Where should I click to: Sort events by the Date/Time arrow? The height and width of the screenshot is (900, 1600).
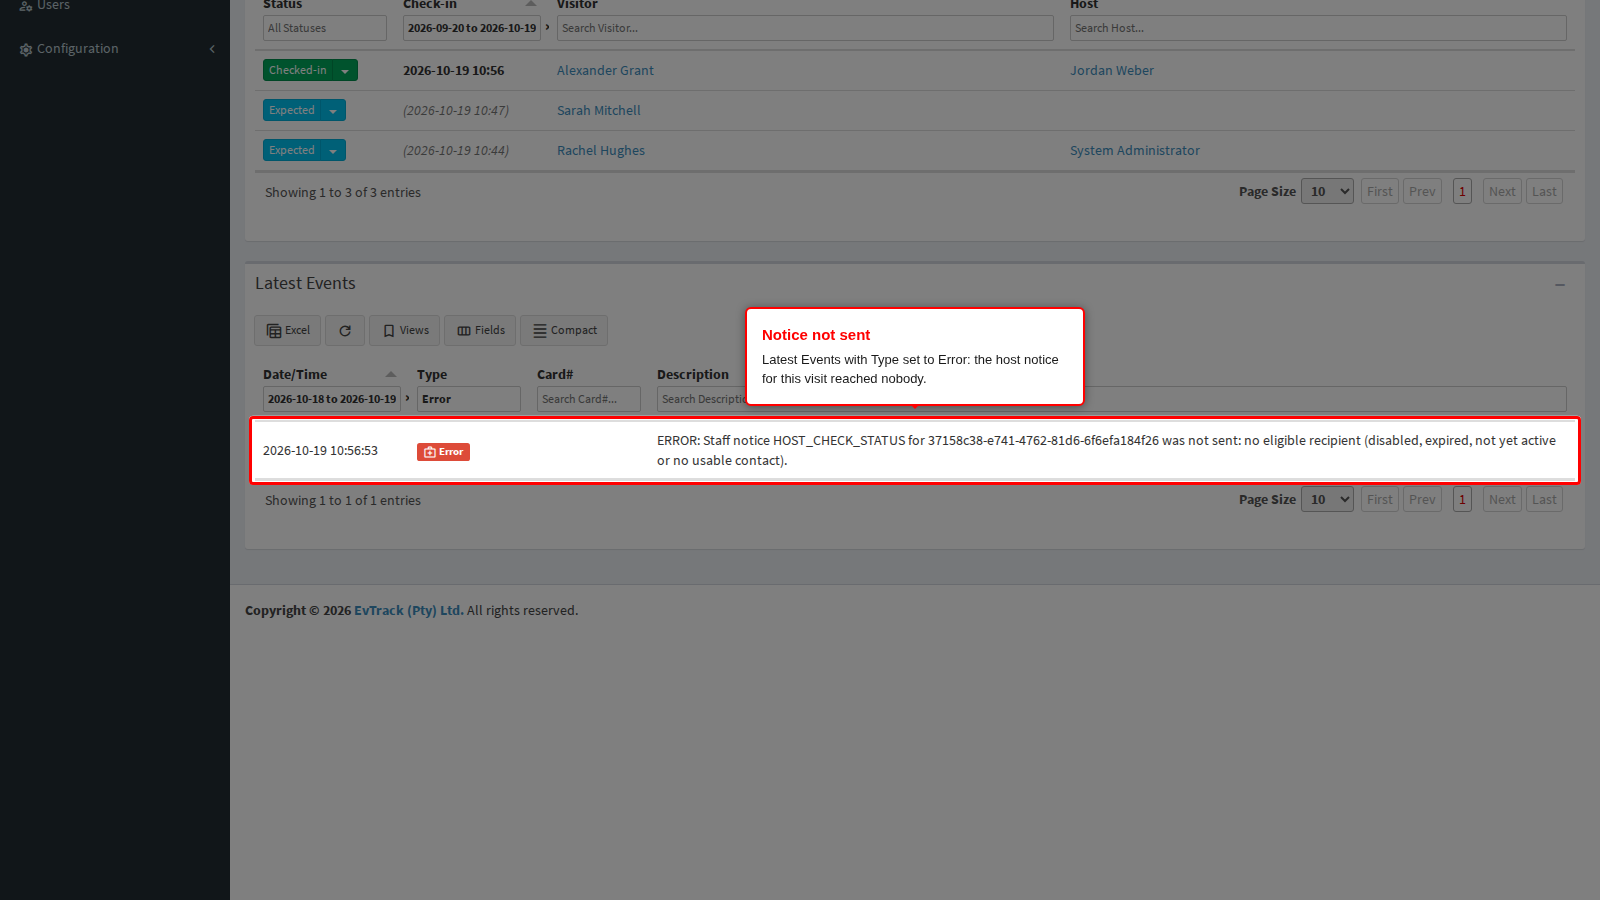391,375
